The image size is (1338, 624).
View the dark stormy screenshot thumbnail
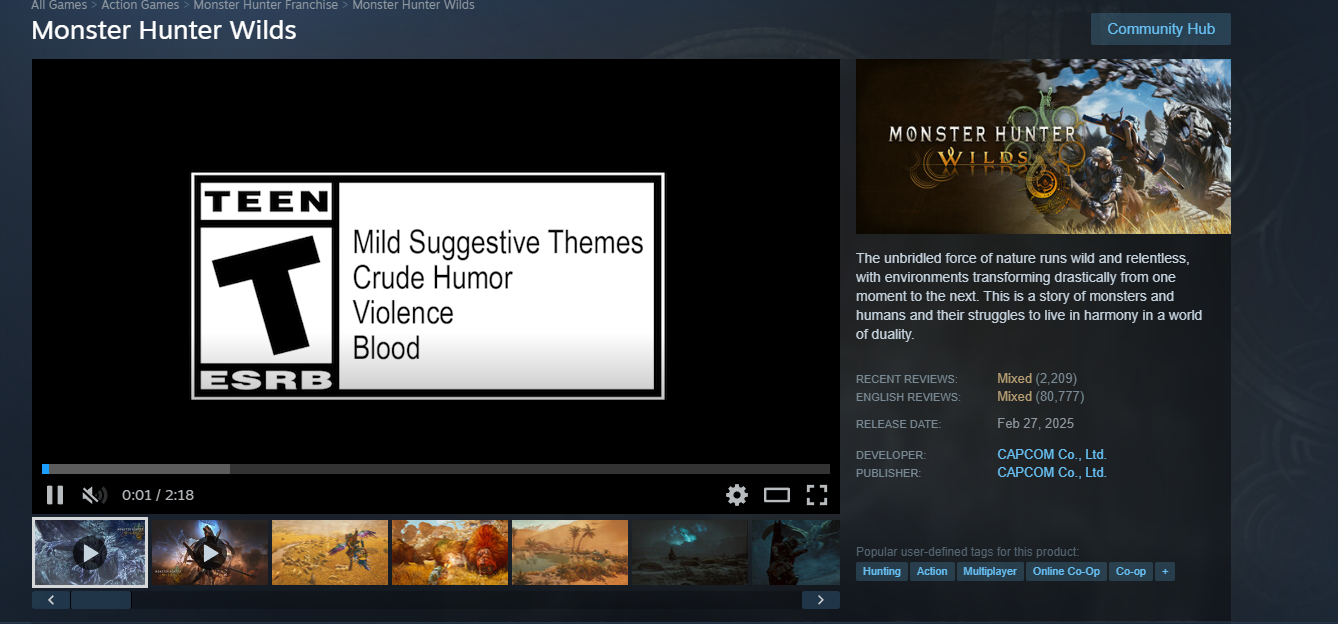[x=690, y=552]
